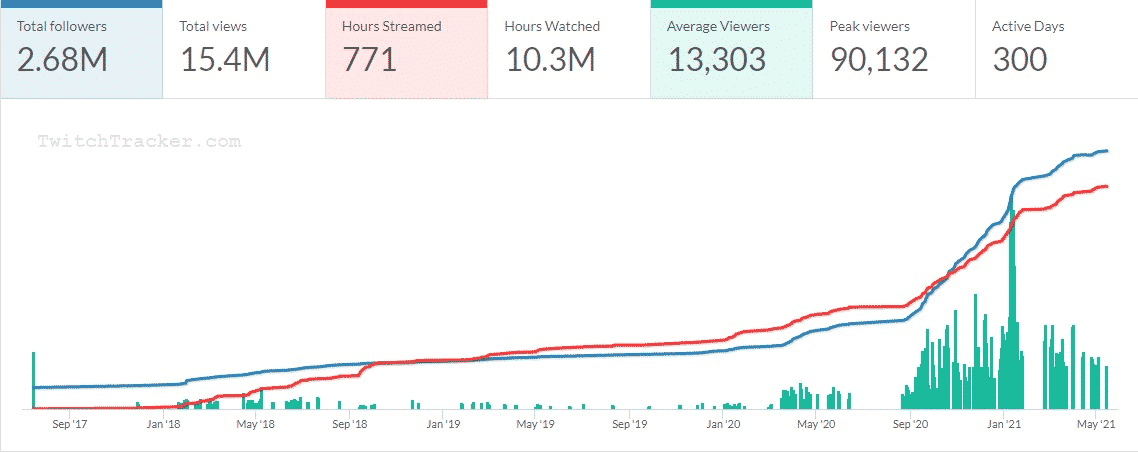Click the 771 hours streamed value
1138x452 pixels.
[x=369, y=59]
